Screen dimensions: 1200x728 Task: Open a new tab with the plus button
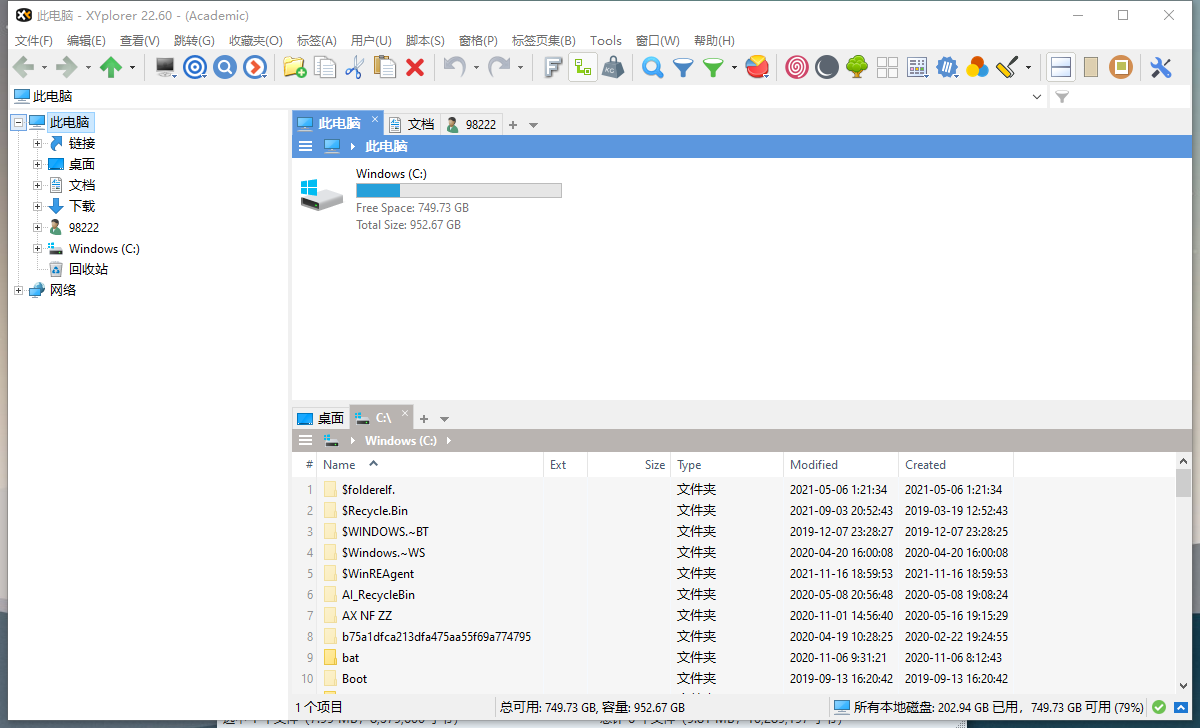[x=513, y=123]
